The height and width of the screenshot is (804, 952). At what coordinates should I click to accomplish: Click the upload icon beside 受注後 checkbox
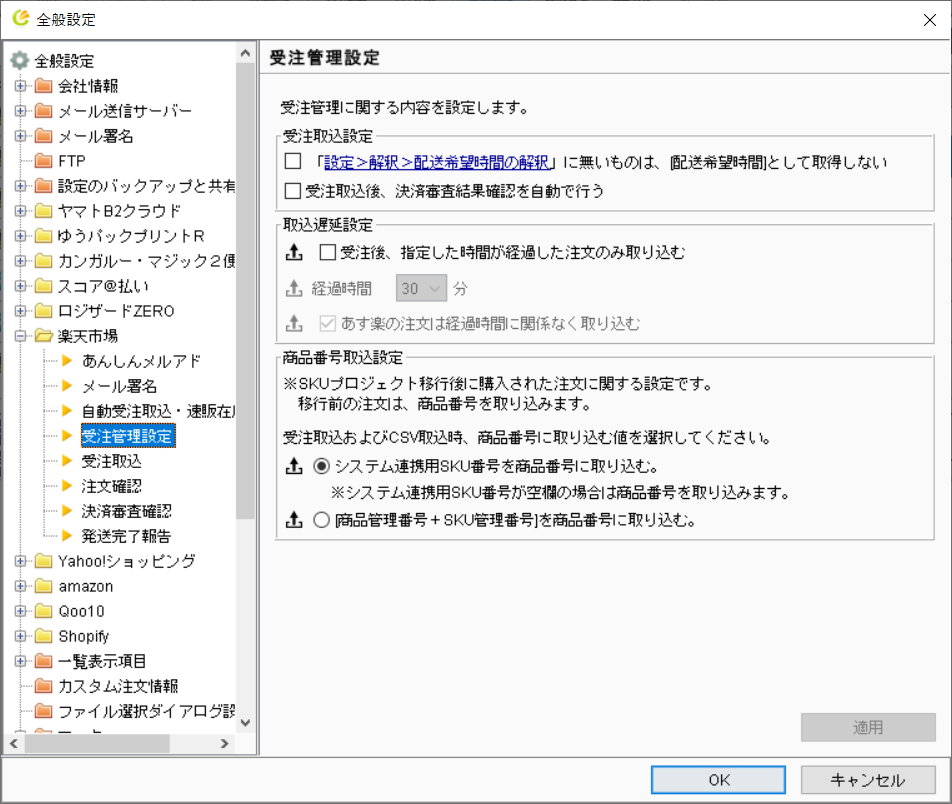[x=294, y=252]
